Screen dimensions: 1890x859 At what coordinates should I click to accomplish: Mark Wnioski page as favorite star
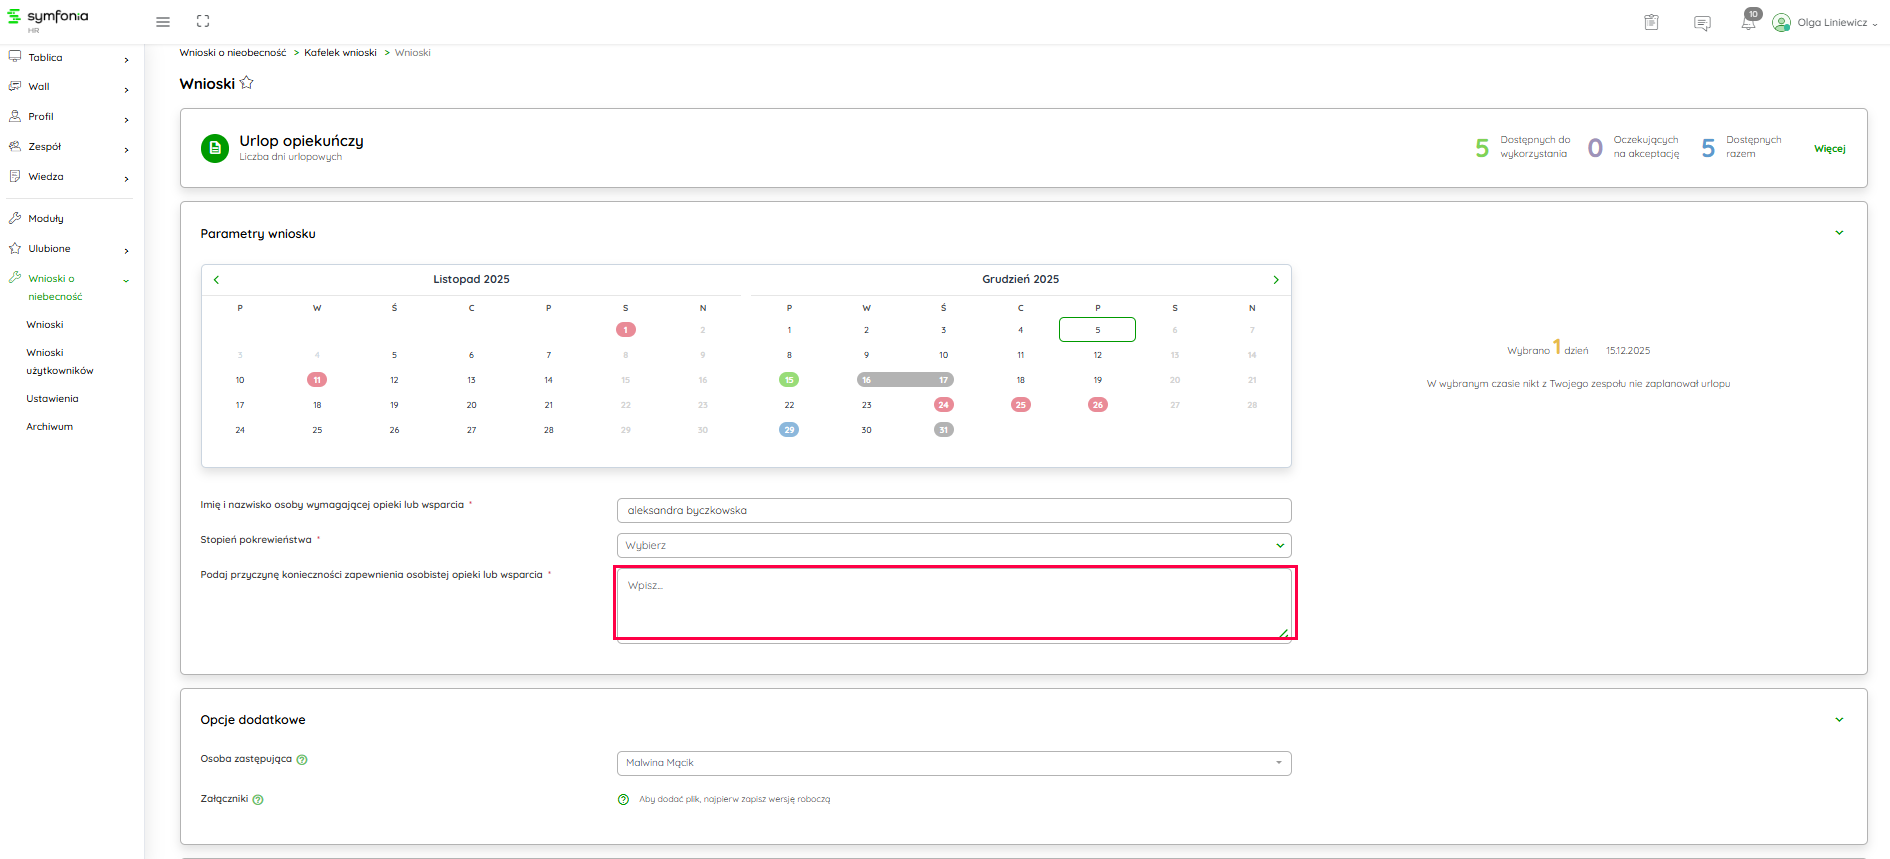[x=247, y=83]
